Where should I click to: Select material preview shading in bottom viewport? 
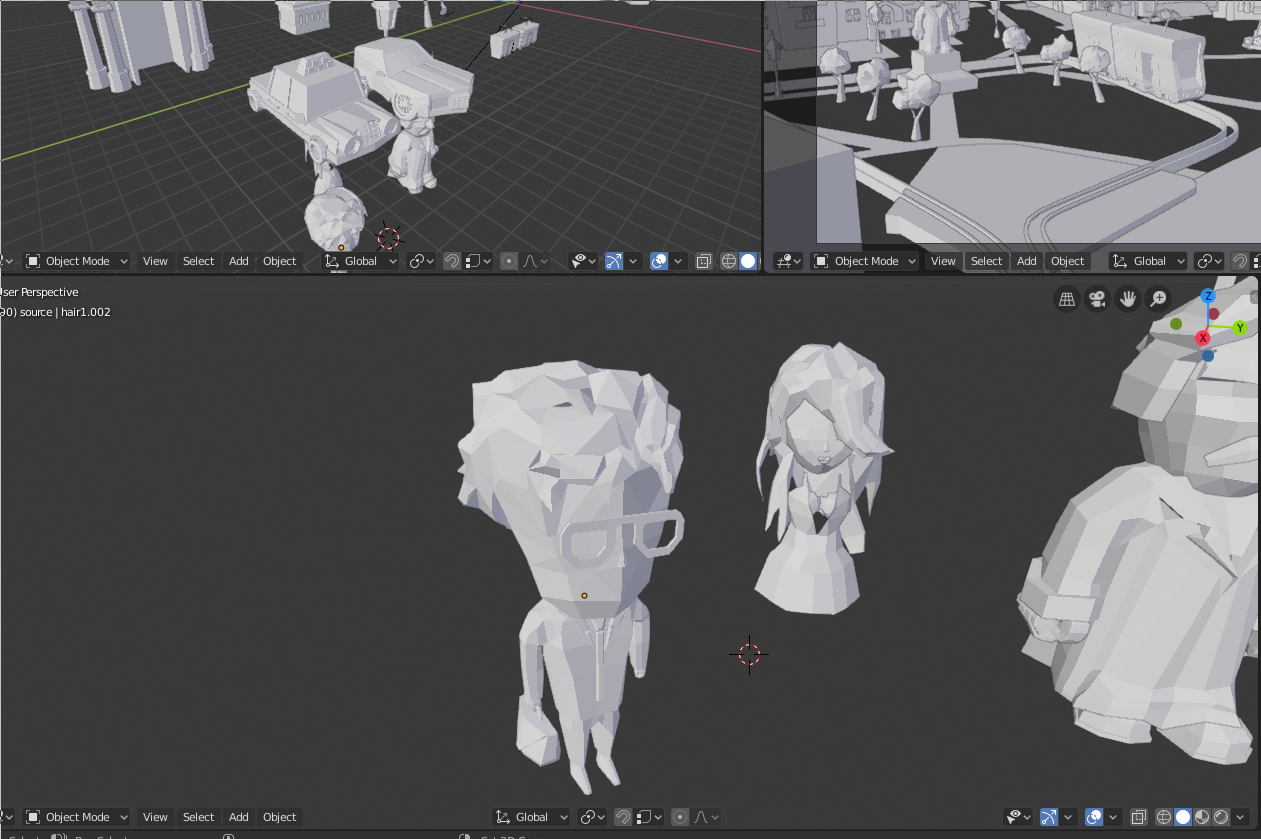pos(1202,817)
